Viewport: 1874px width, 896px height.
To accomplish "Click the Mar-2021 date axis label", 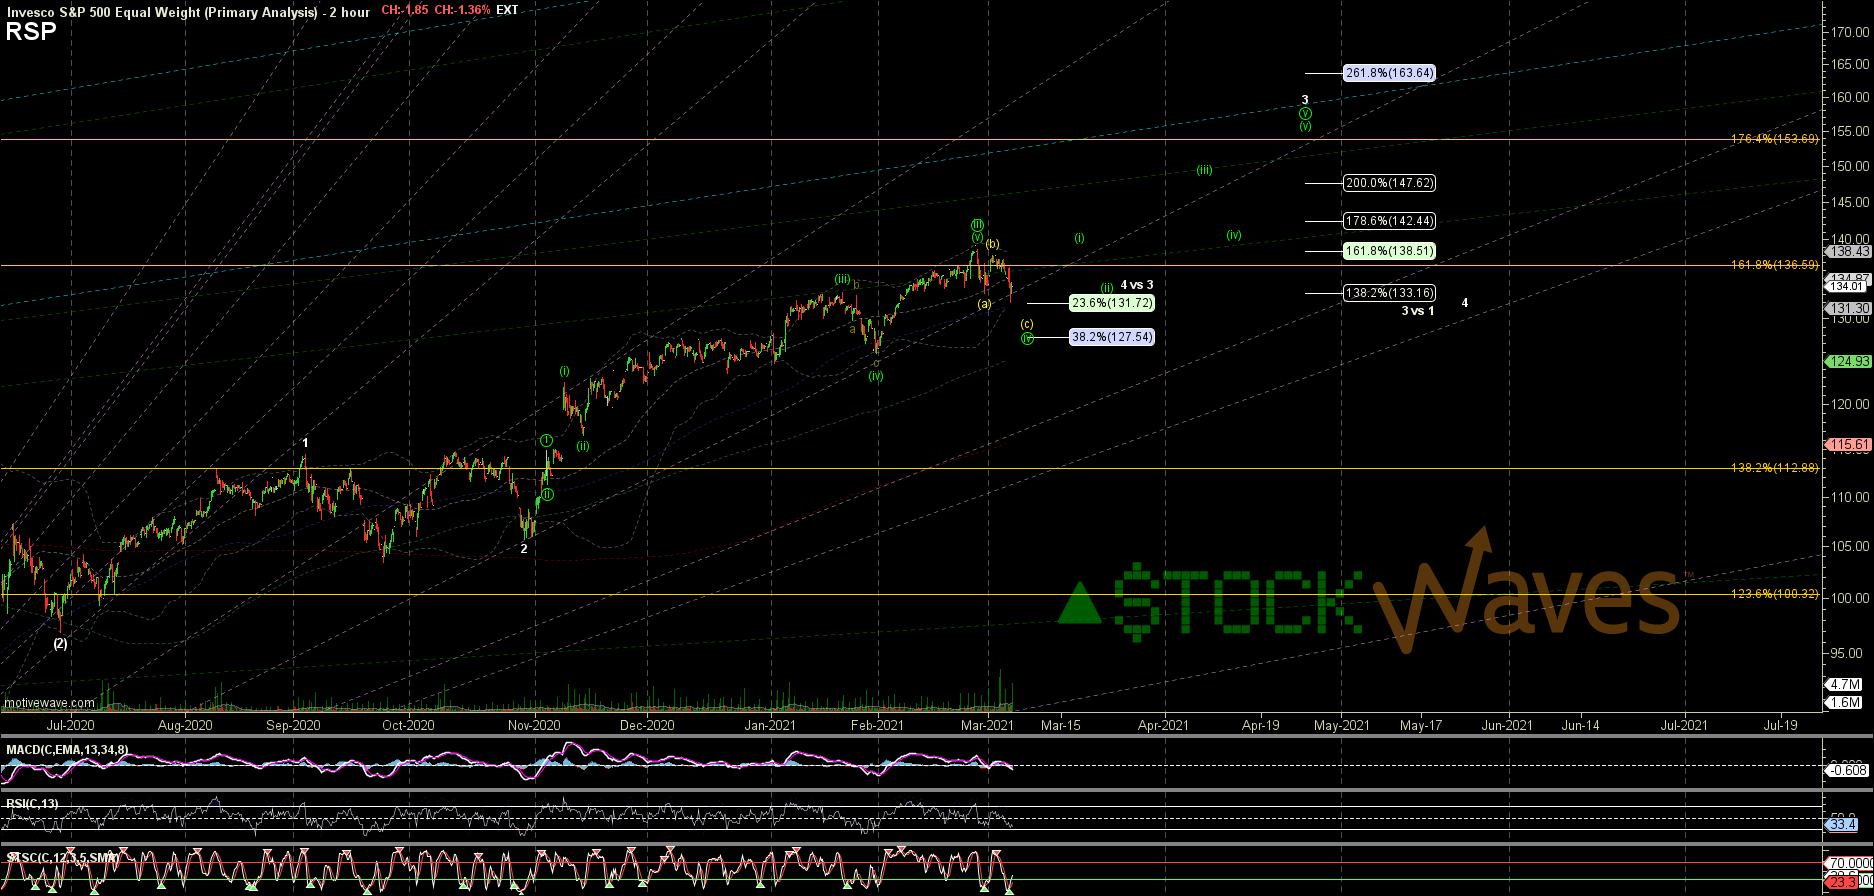I will pyautogui.click(x=988, y=725).
